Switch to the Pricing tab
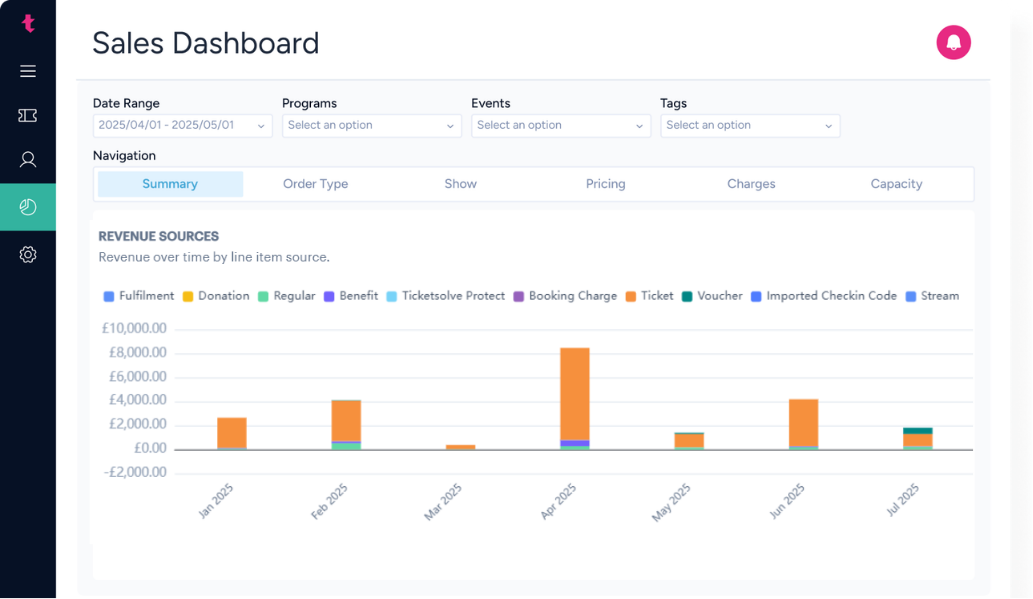The image size is (1033, 599). click(x=605, y=184)
